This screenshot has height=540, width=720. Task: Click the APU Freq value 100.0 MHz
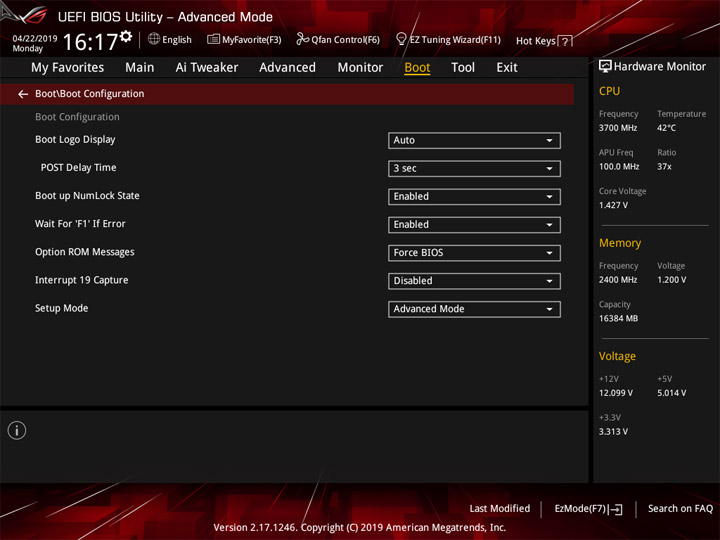(x=619, y=167)
